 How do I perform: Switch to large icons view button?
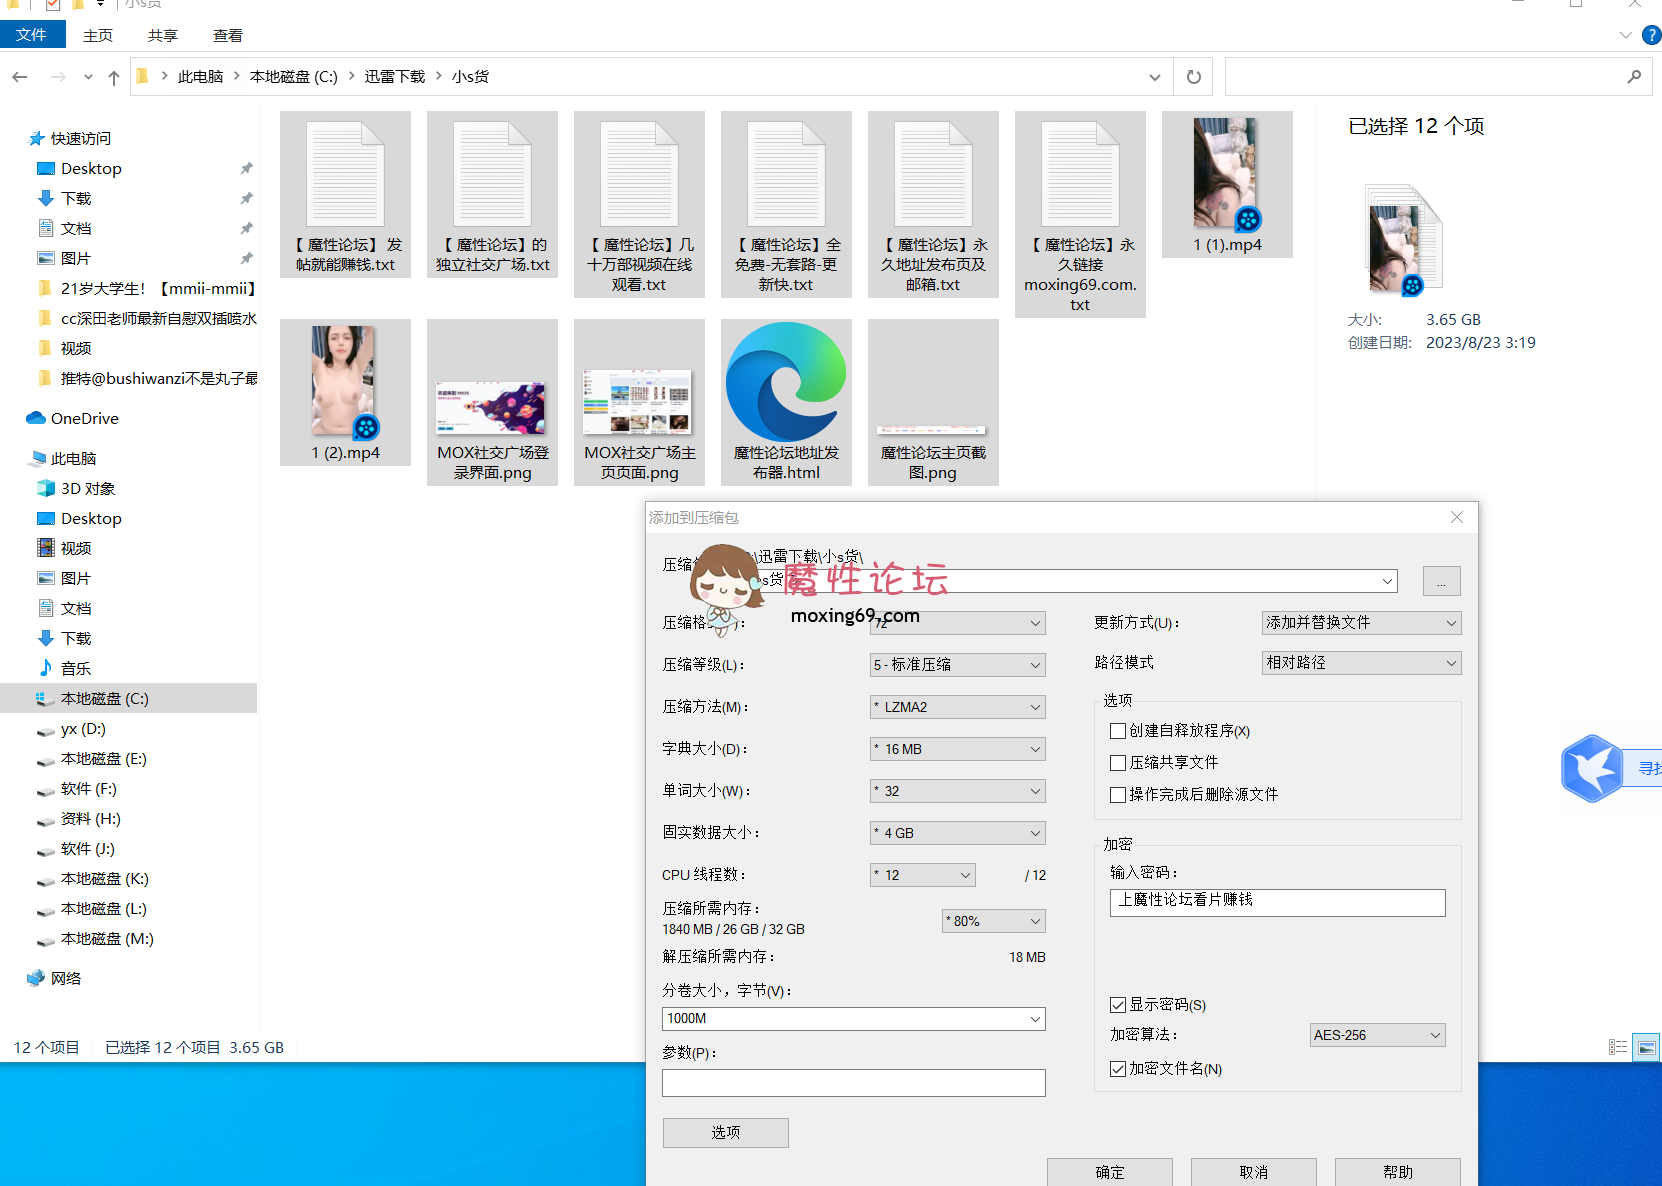tap(1646, 1047)
